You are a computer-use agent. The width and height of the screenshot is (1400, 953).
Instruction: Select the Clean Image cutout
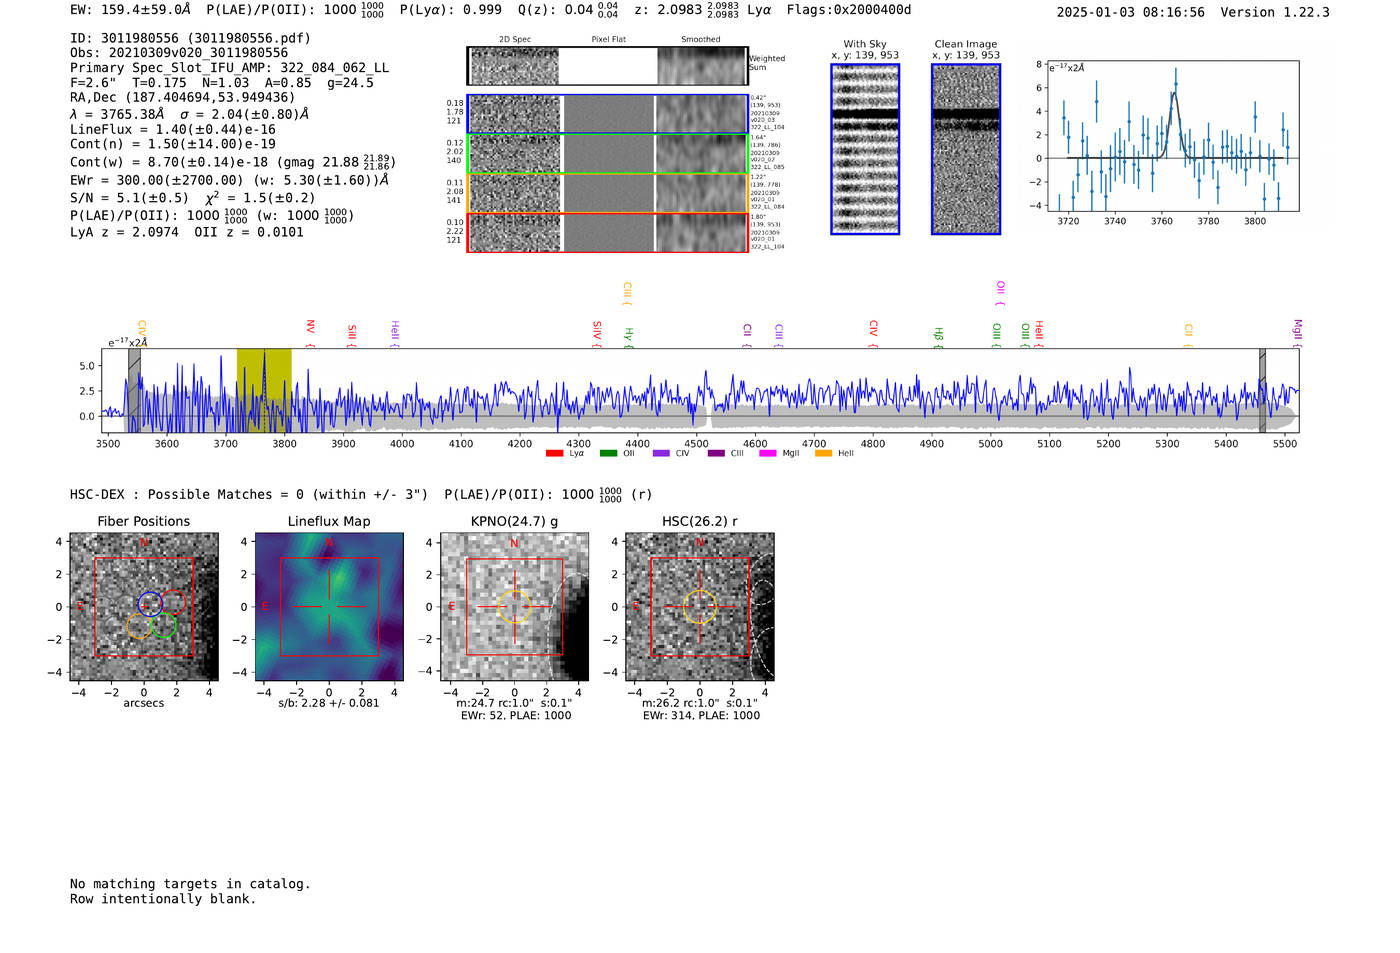pyautogui.click(x=966, y=149)
